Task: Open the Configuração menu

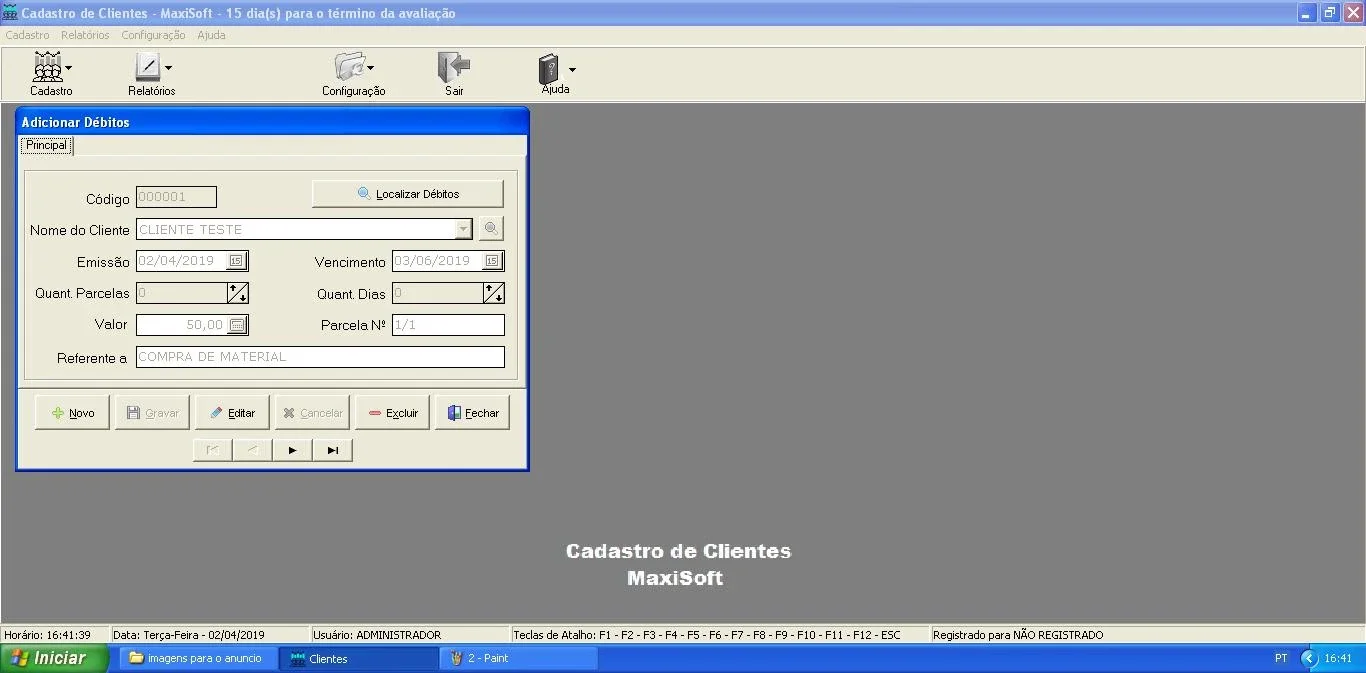Action: pyautogui.click(x=153, y=35)
